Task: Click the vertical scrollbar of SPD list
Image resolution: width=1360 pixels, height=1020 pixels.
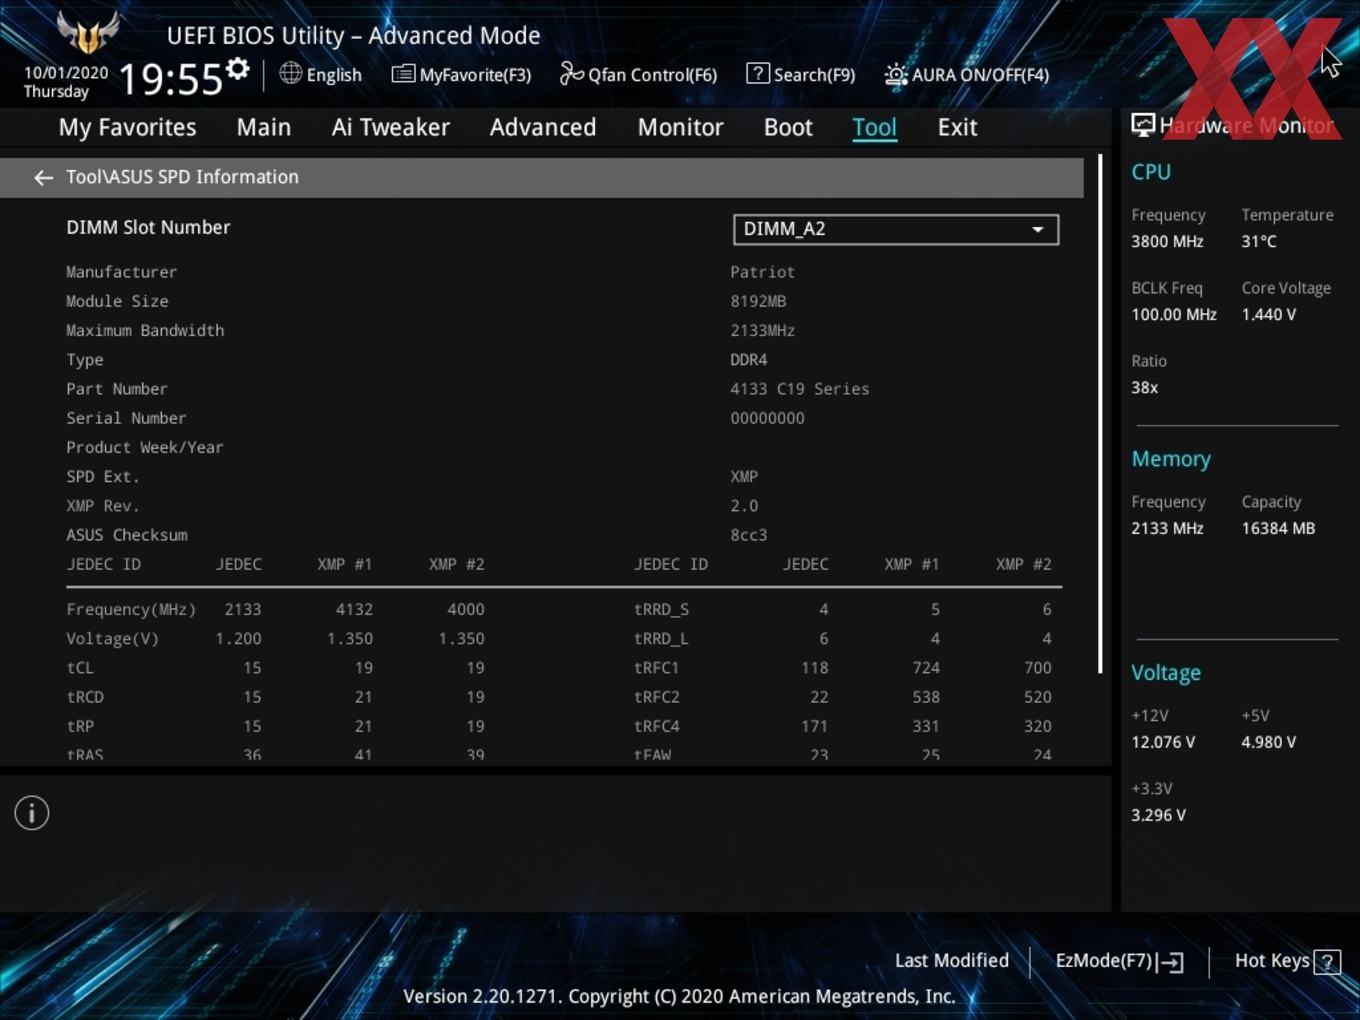Action: (x=1100, y=414)
